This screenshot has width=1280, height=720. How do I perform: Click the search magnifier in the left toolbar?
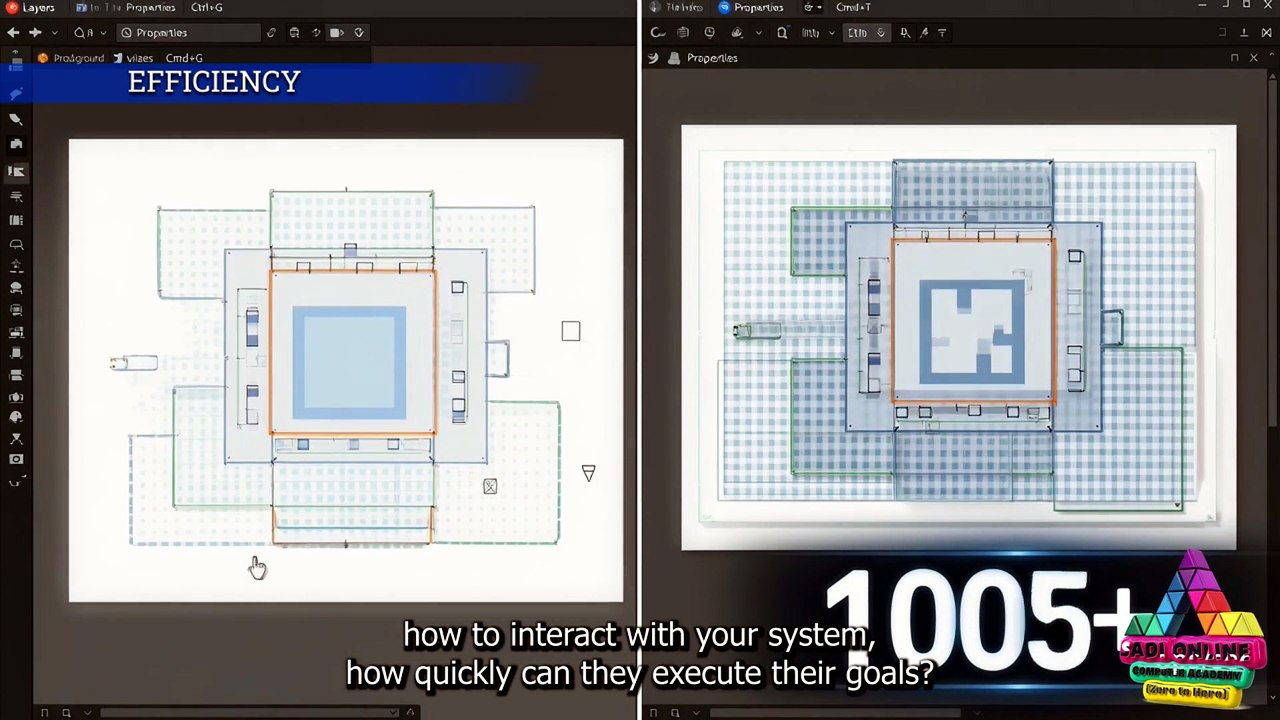click(x=79, y=33)
